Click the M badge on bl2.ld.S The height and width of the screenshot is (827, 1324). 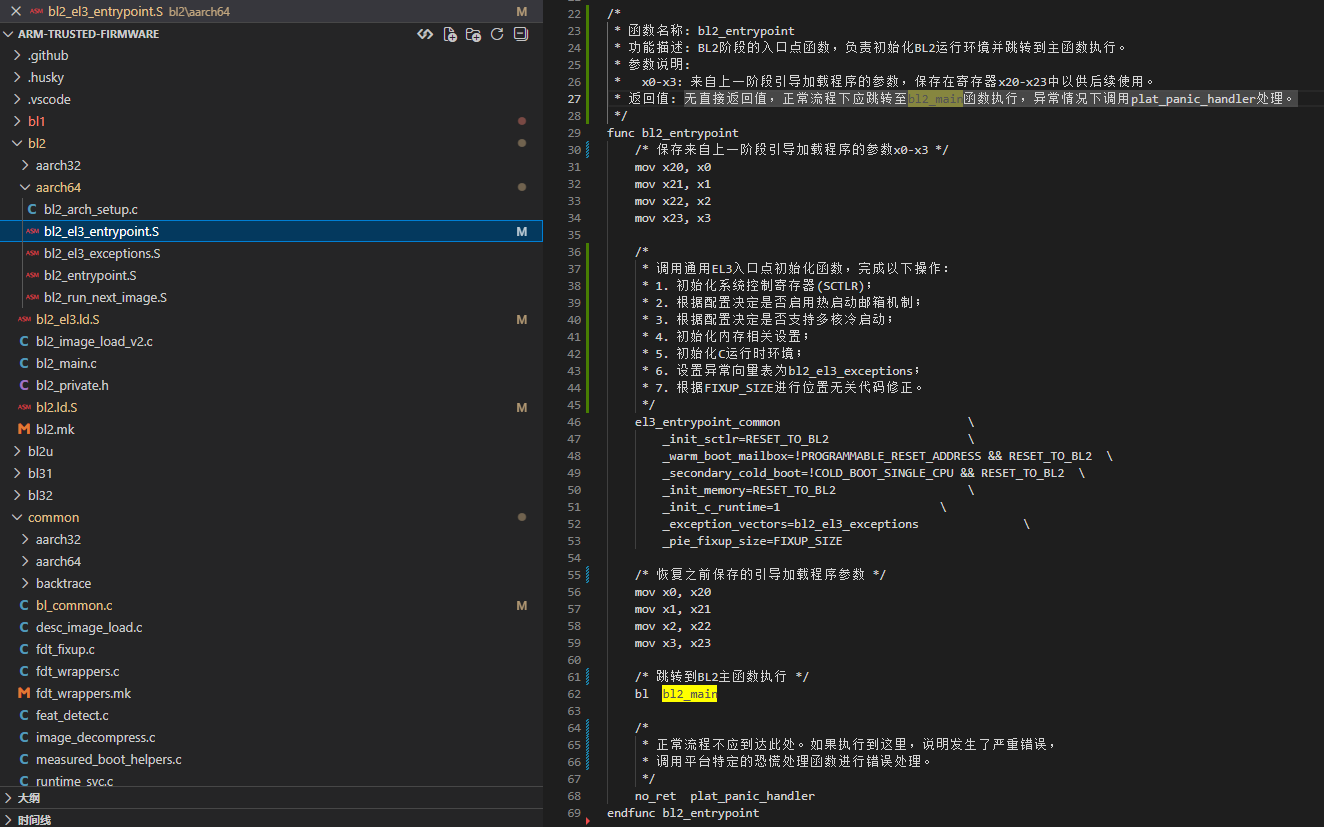coord(521,407)
